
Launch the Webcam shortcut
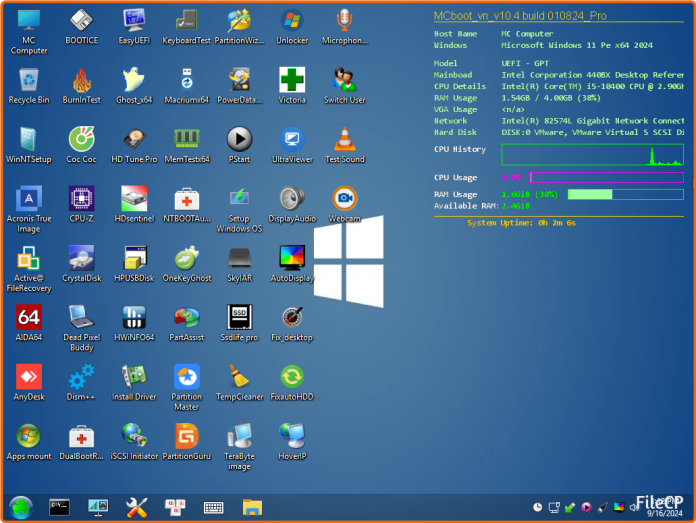coord(344,205)
